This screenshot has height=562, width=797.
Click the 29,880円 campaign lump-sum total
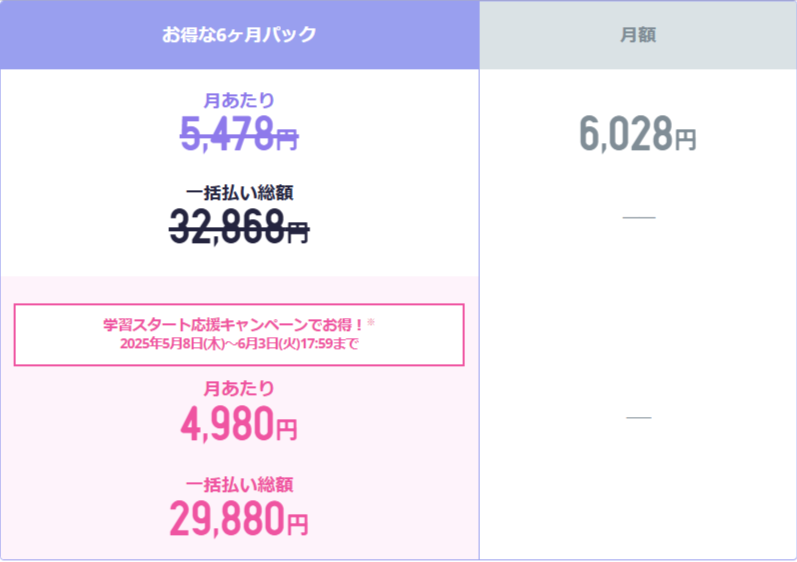point(239,518)
